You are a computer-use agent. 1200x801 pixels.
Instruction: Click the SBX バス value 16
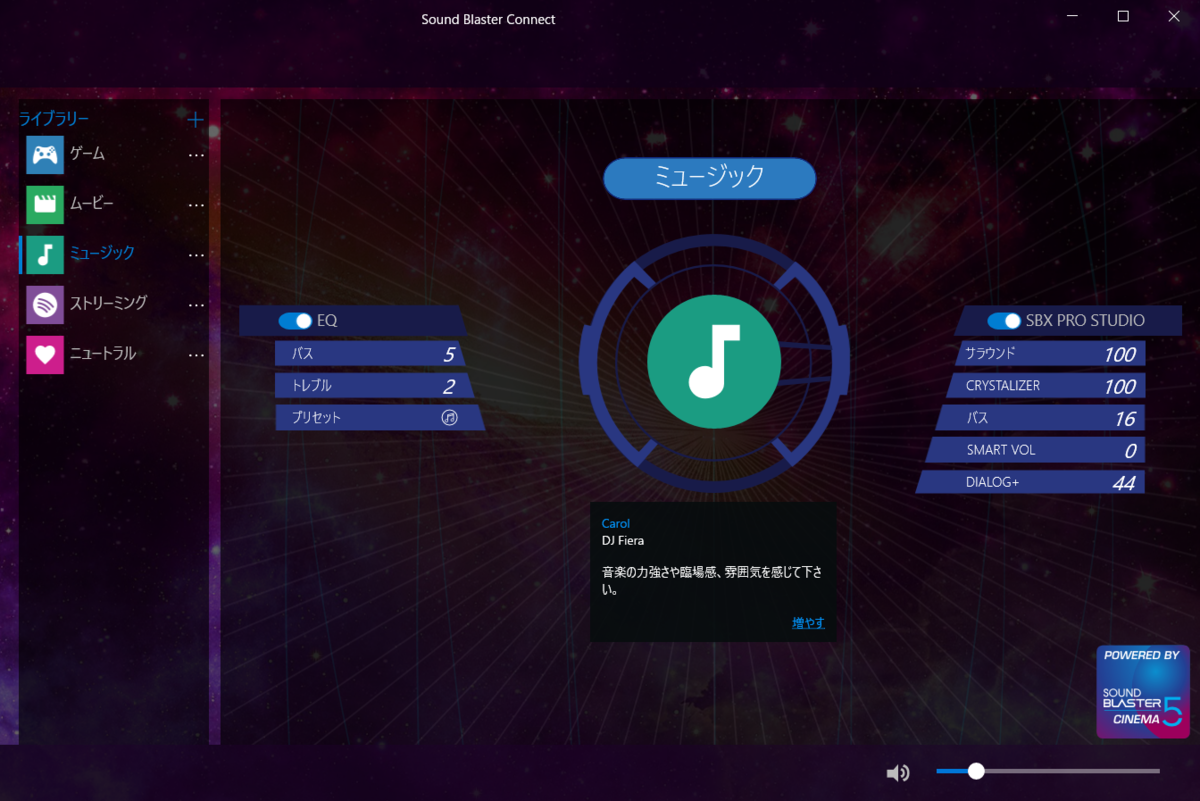click(1125, 419)
